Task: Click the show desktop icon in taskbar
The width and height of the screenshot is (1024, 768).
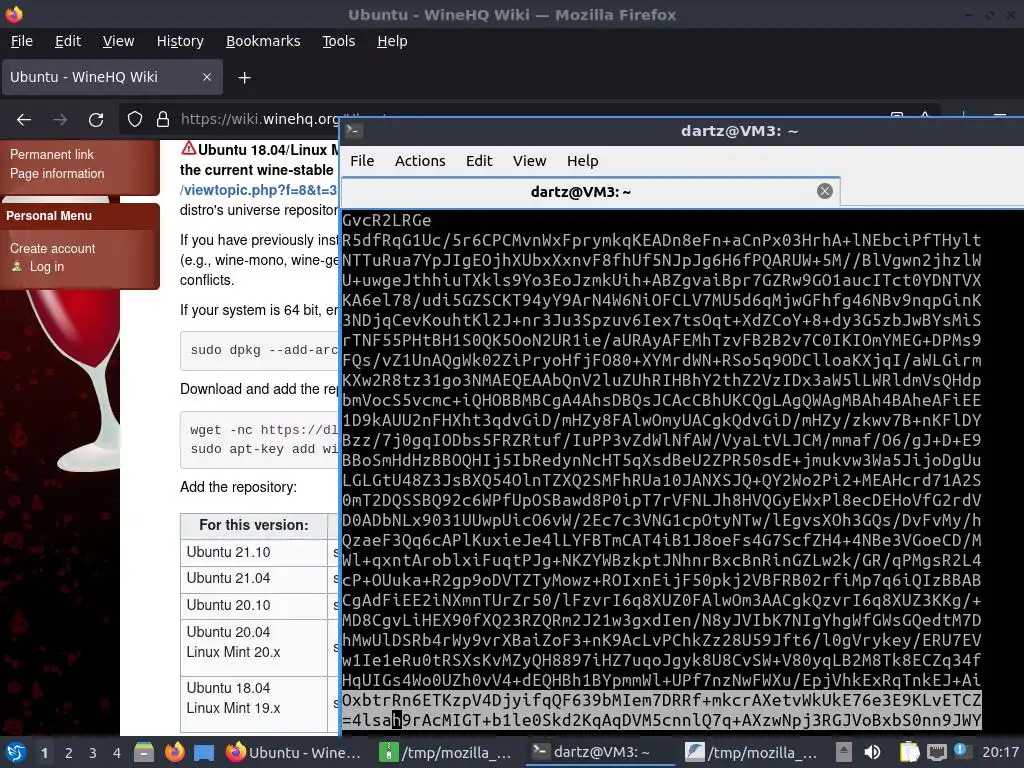Action: [204, 752]
